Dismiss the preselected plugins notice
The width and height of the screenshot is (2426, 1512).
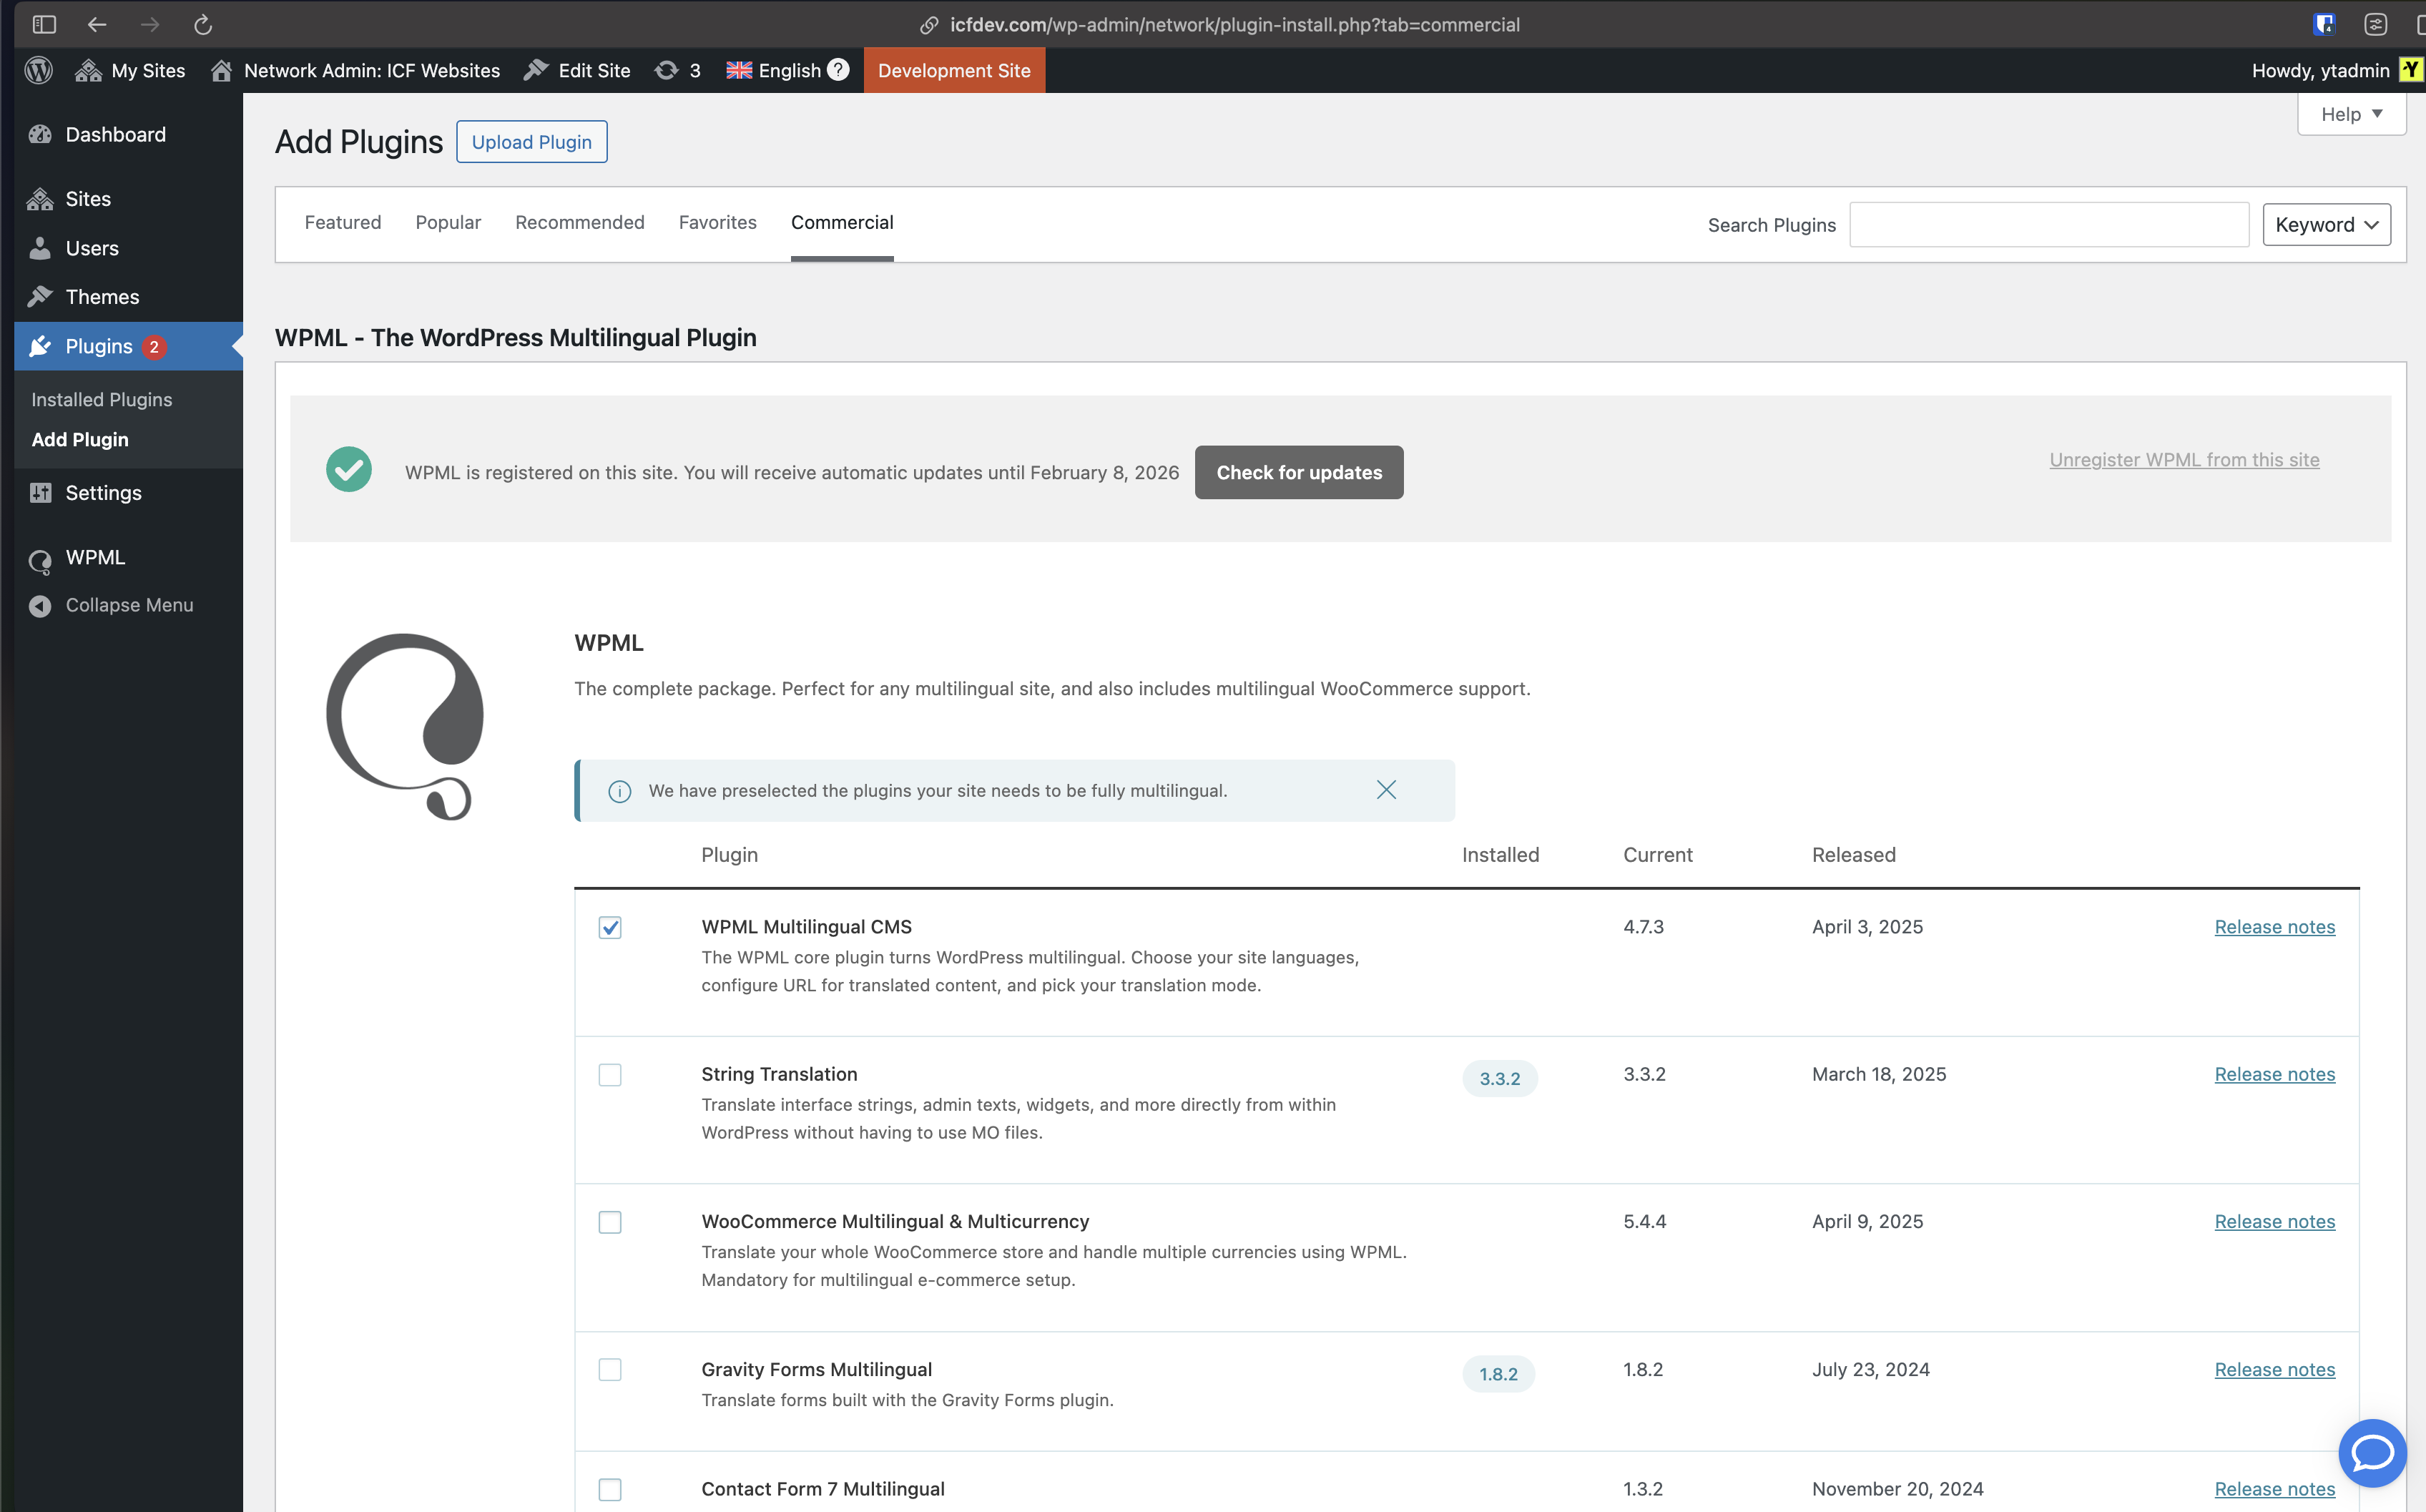[x=1386, y=790]
